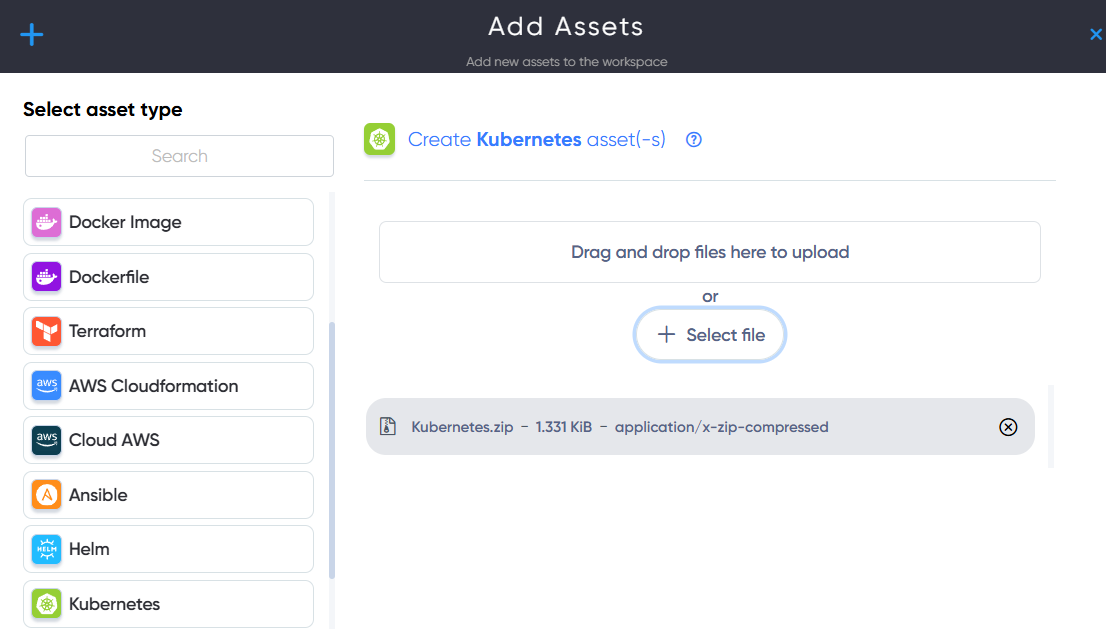Remove the Kubernetes.zip uploaded file
Viewport: 1106px width, 629px height.
point(1008,427)
